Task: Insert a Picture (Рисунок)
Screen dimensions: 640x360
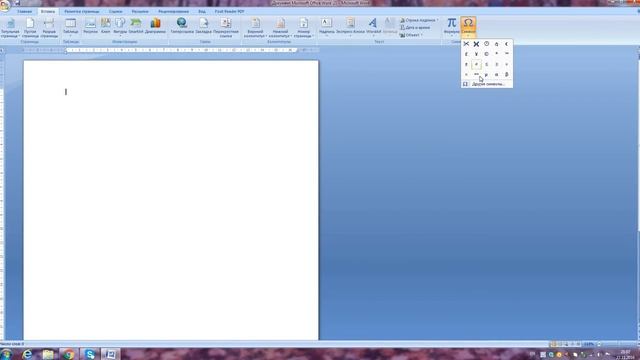Action: point(91,26)
